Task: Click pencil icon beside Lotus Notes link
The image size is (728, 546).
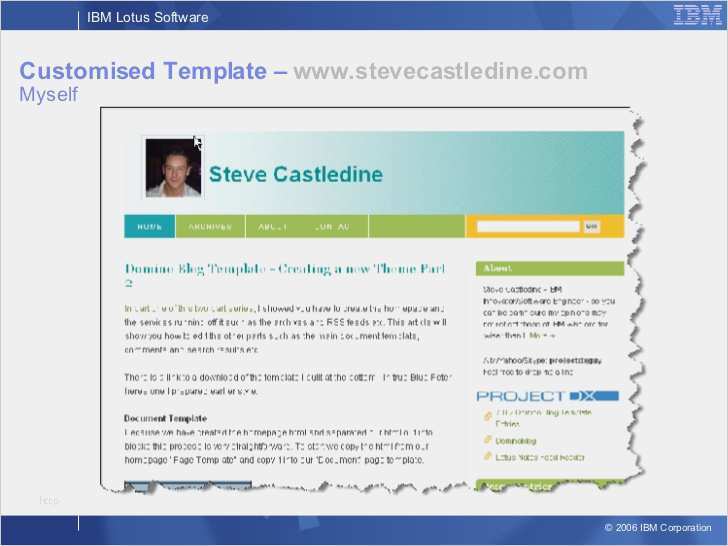Action: point(487,456)
